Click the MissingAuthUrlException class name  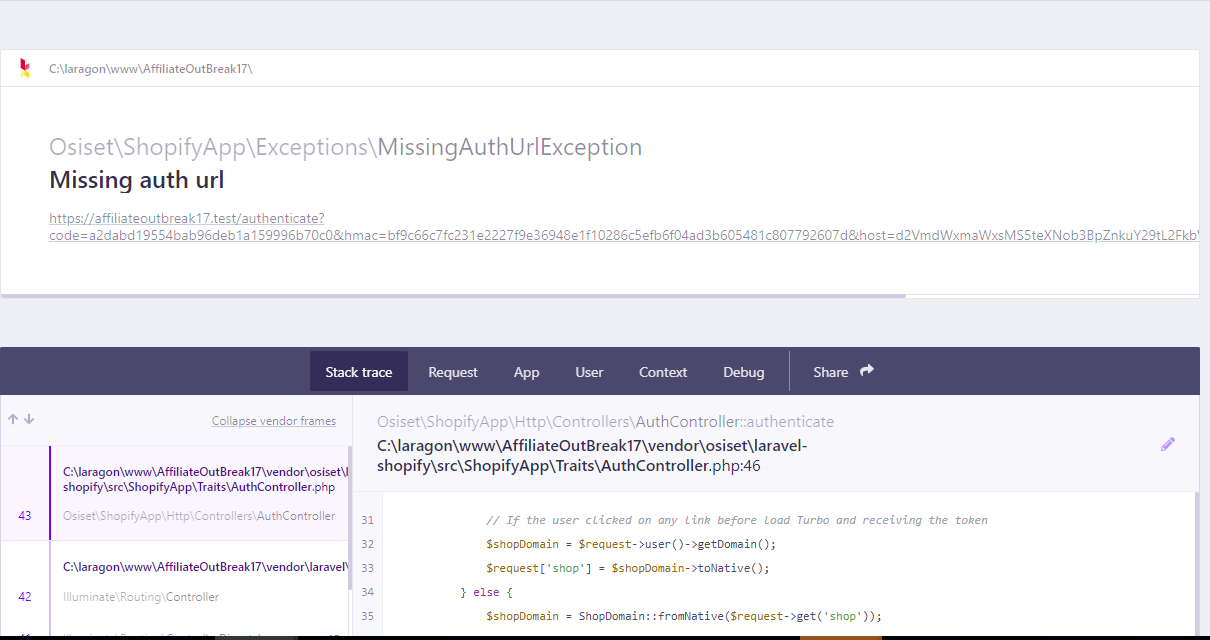point(509,147)
